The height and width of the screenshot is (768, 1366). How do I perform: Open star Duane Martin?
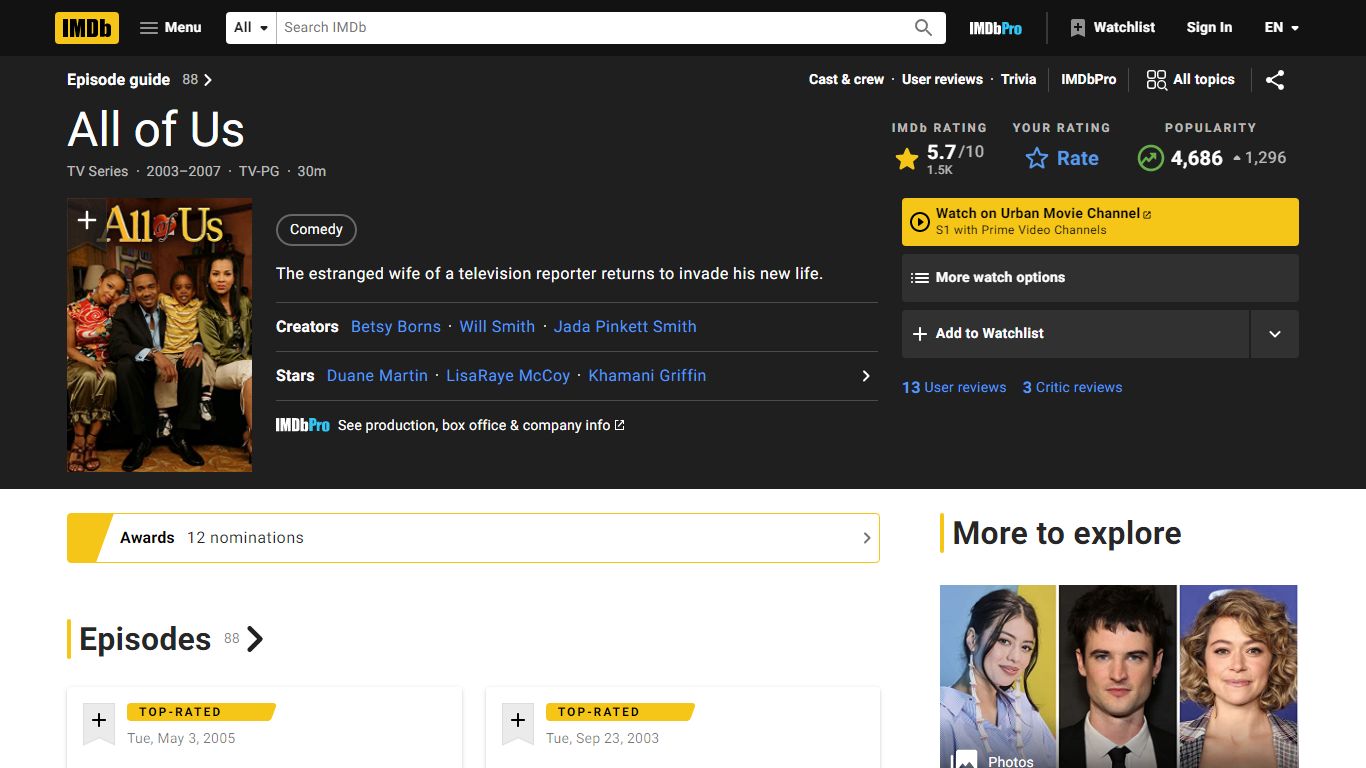377,376
